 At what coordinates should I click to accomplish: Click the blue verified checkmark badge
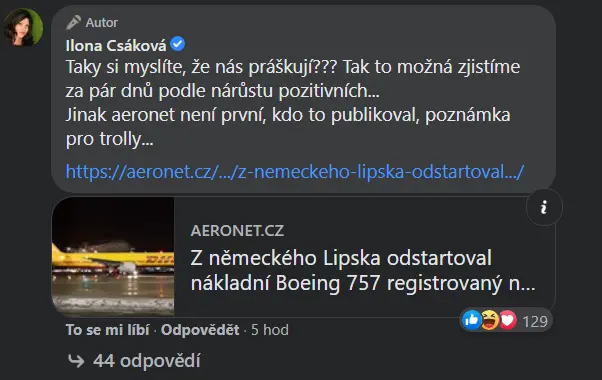pos(177,44)
